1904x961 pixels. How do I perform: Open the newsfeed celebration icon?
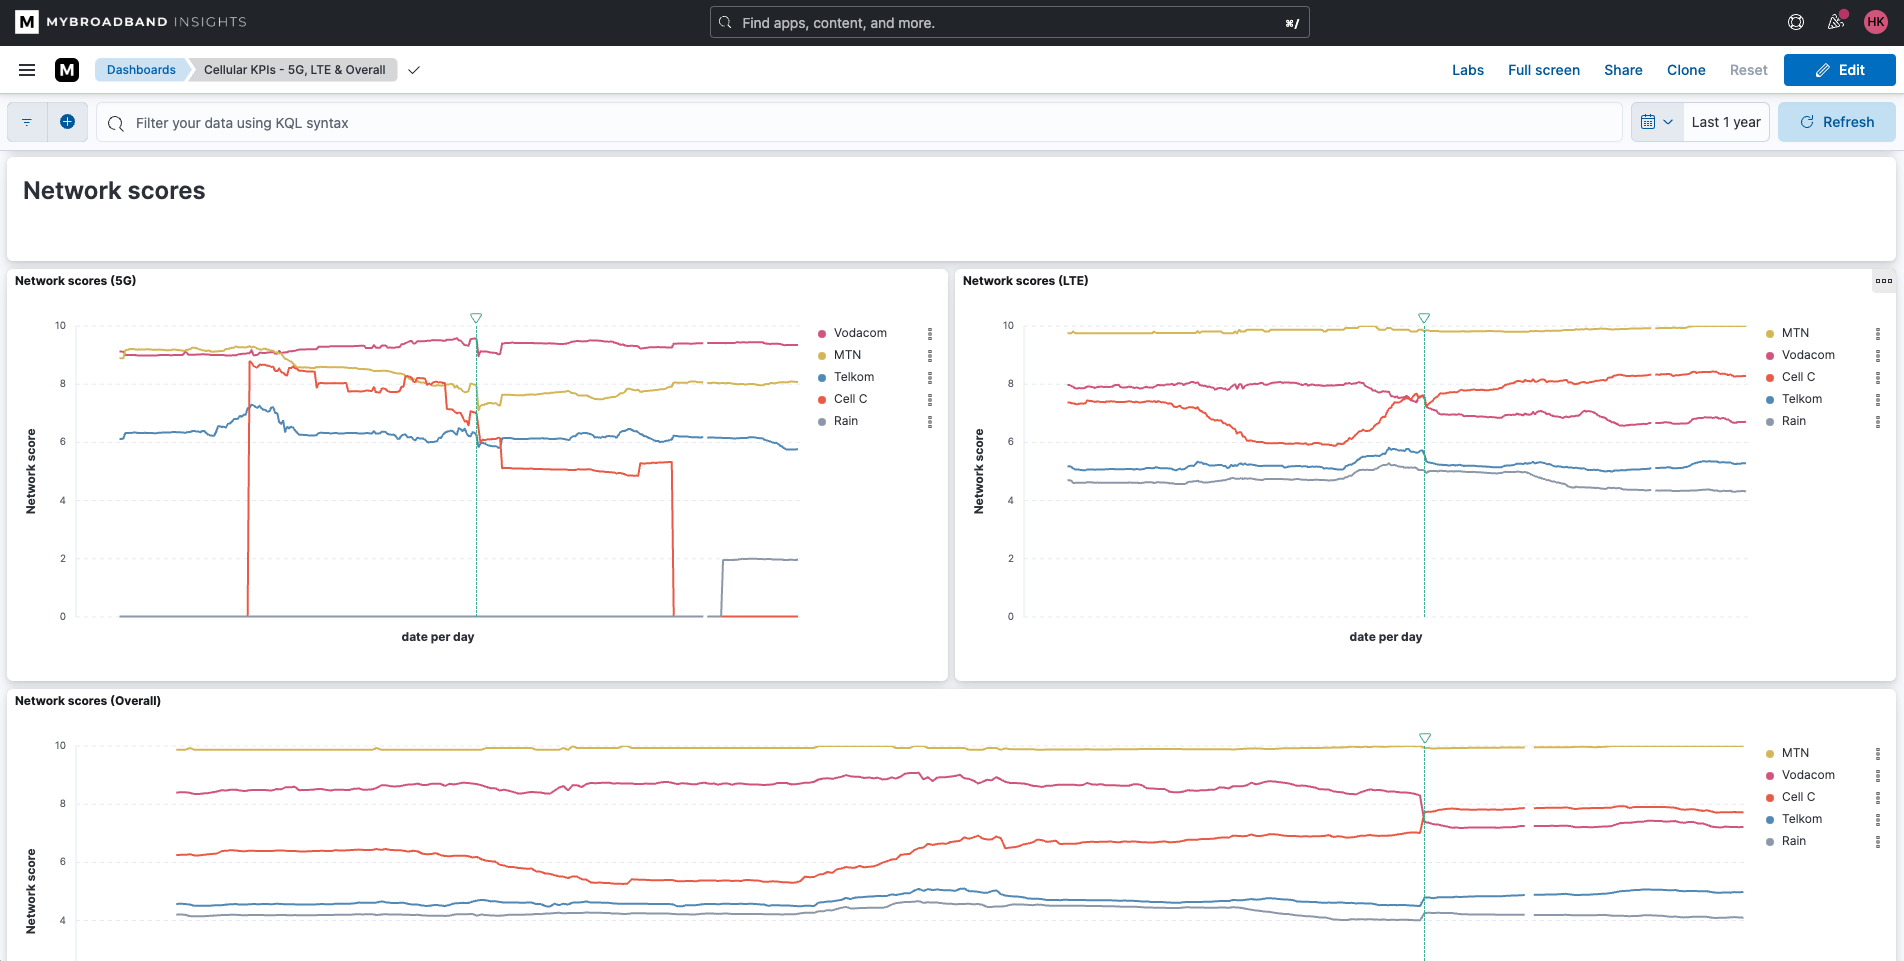tap(1836, 22)
